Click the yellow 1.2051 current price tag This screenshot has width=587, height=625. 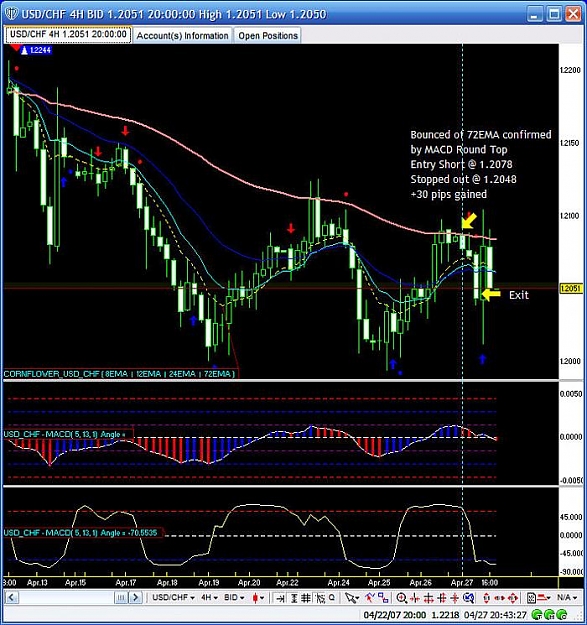pyautogui.click(x=571, y=289)
